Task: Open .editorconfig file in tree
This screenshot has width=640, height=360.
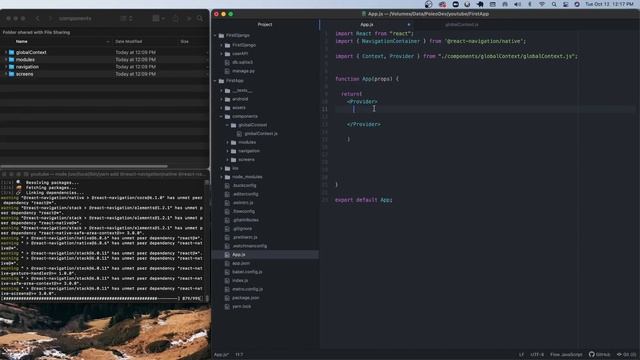Action: point(245,194)
